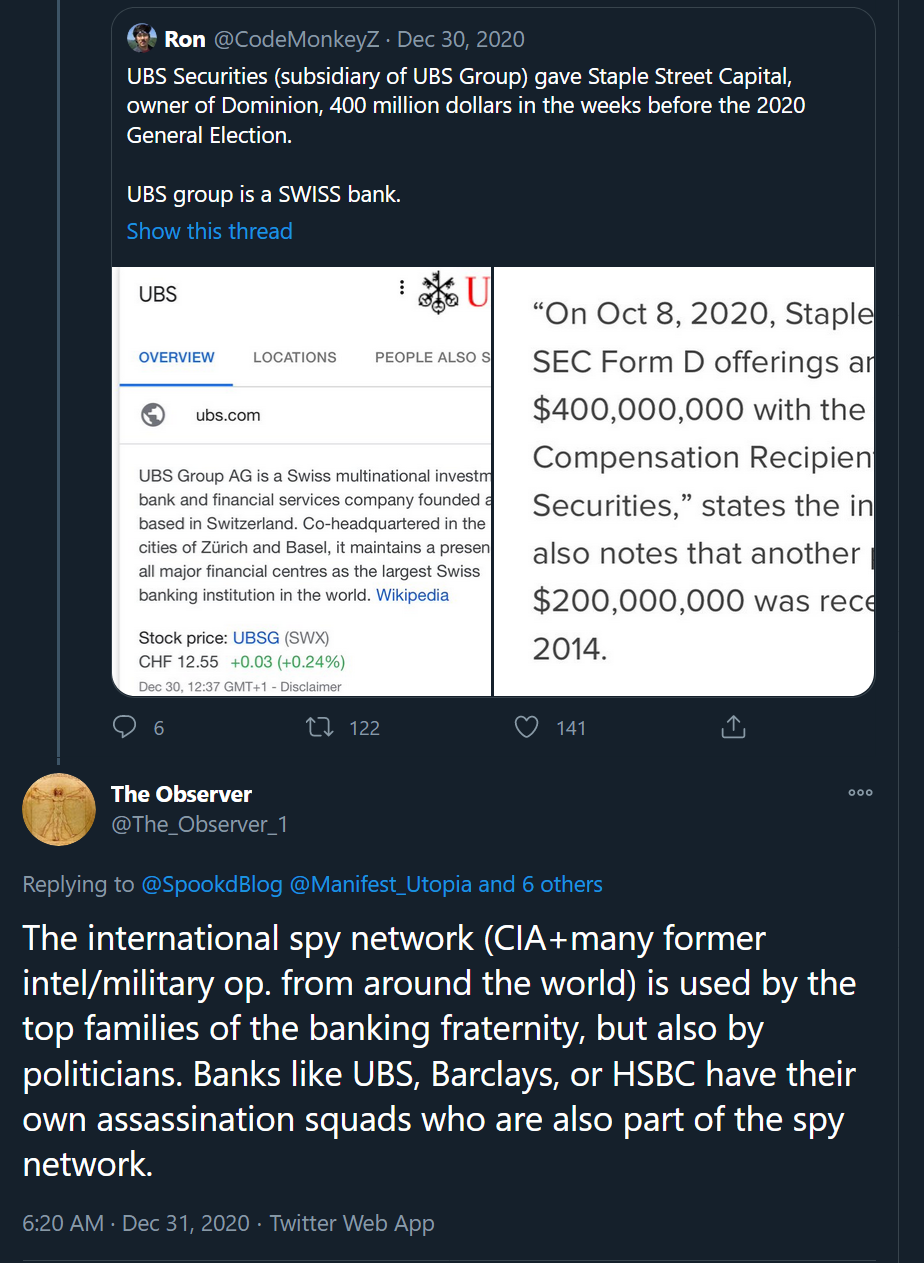The width and height of the screenshot is (924, 1263).
Task: Click the reply speech bubble icon
Action: pyautogui.click(x=125, y=727)
